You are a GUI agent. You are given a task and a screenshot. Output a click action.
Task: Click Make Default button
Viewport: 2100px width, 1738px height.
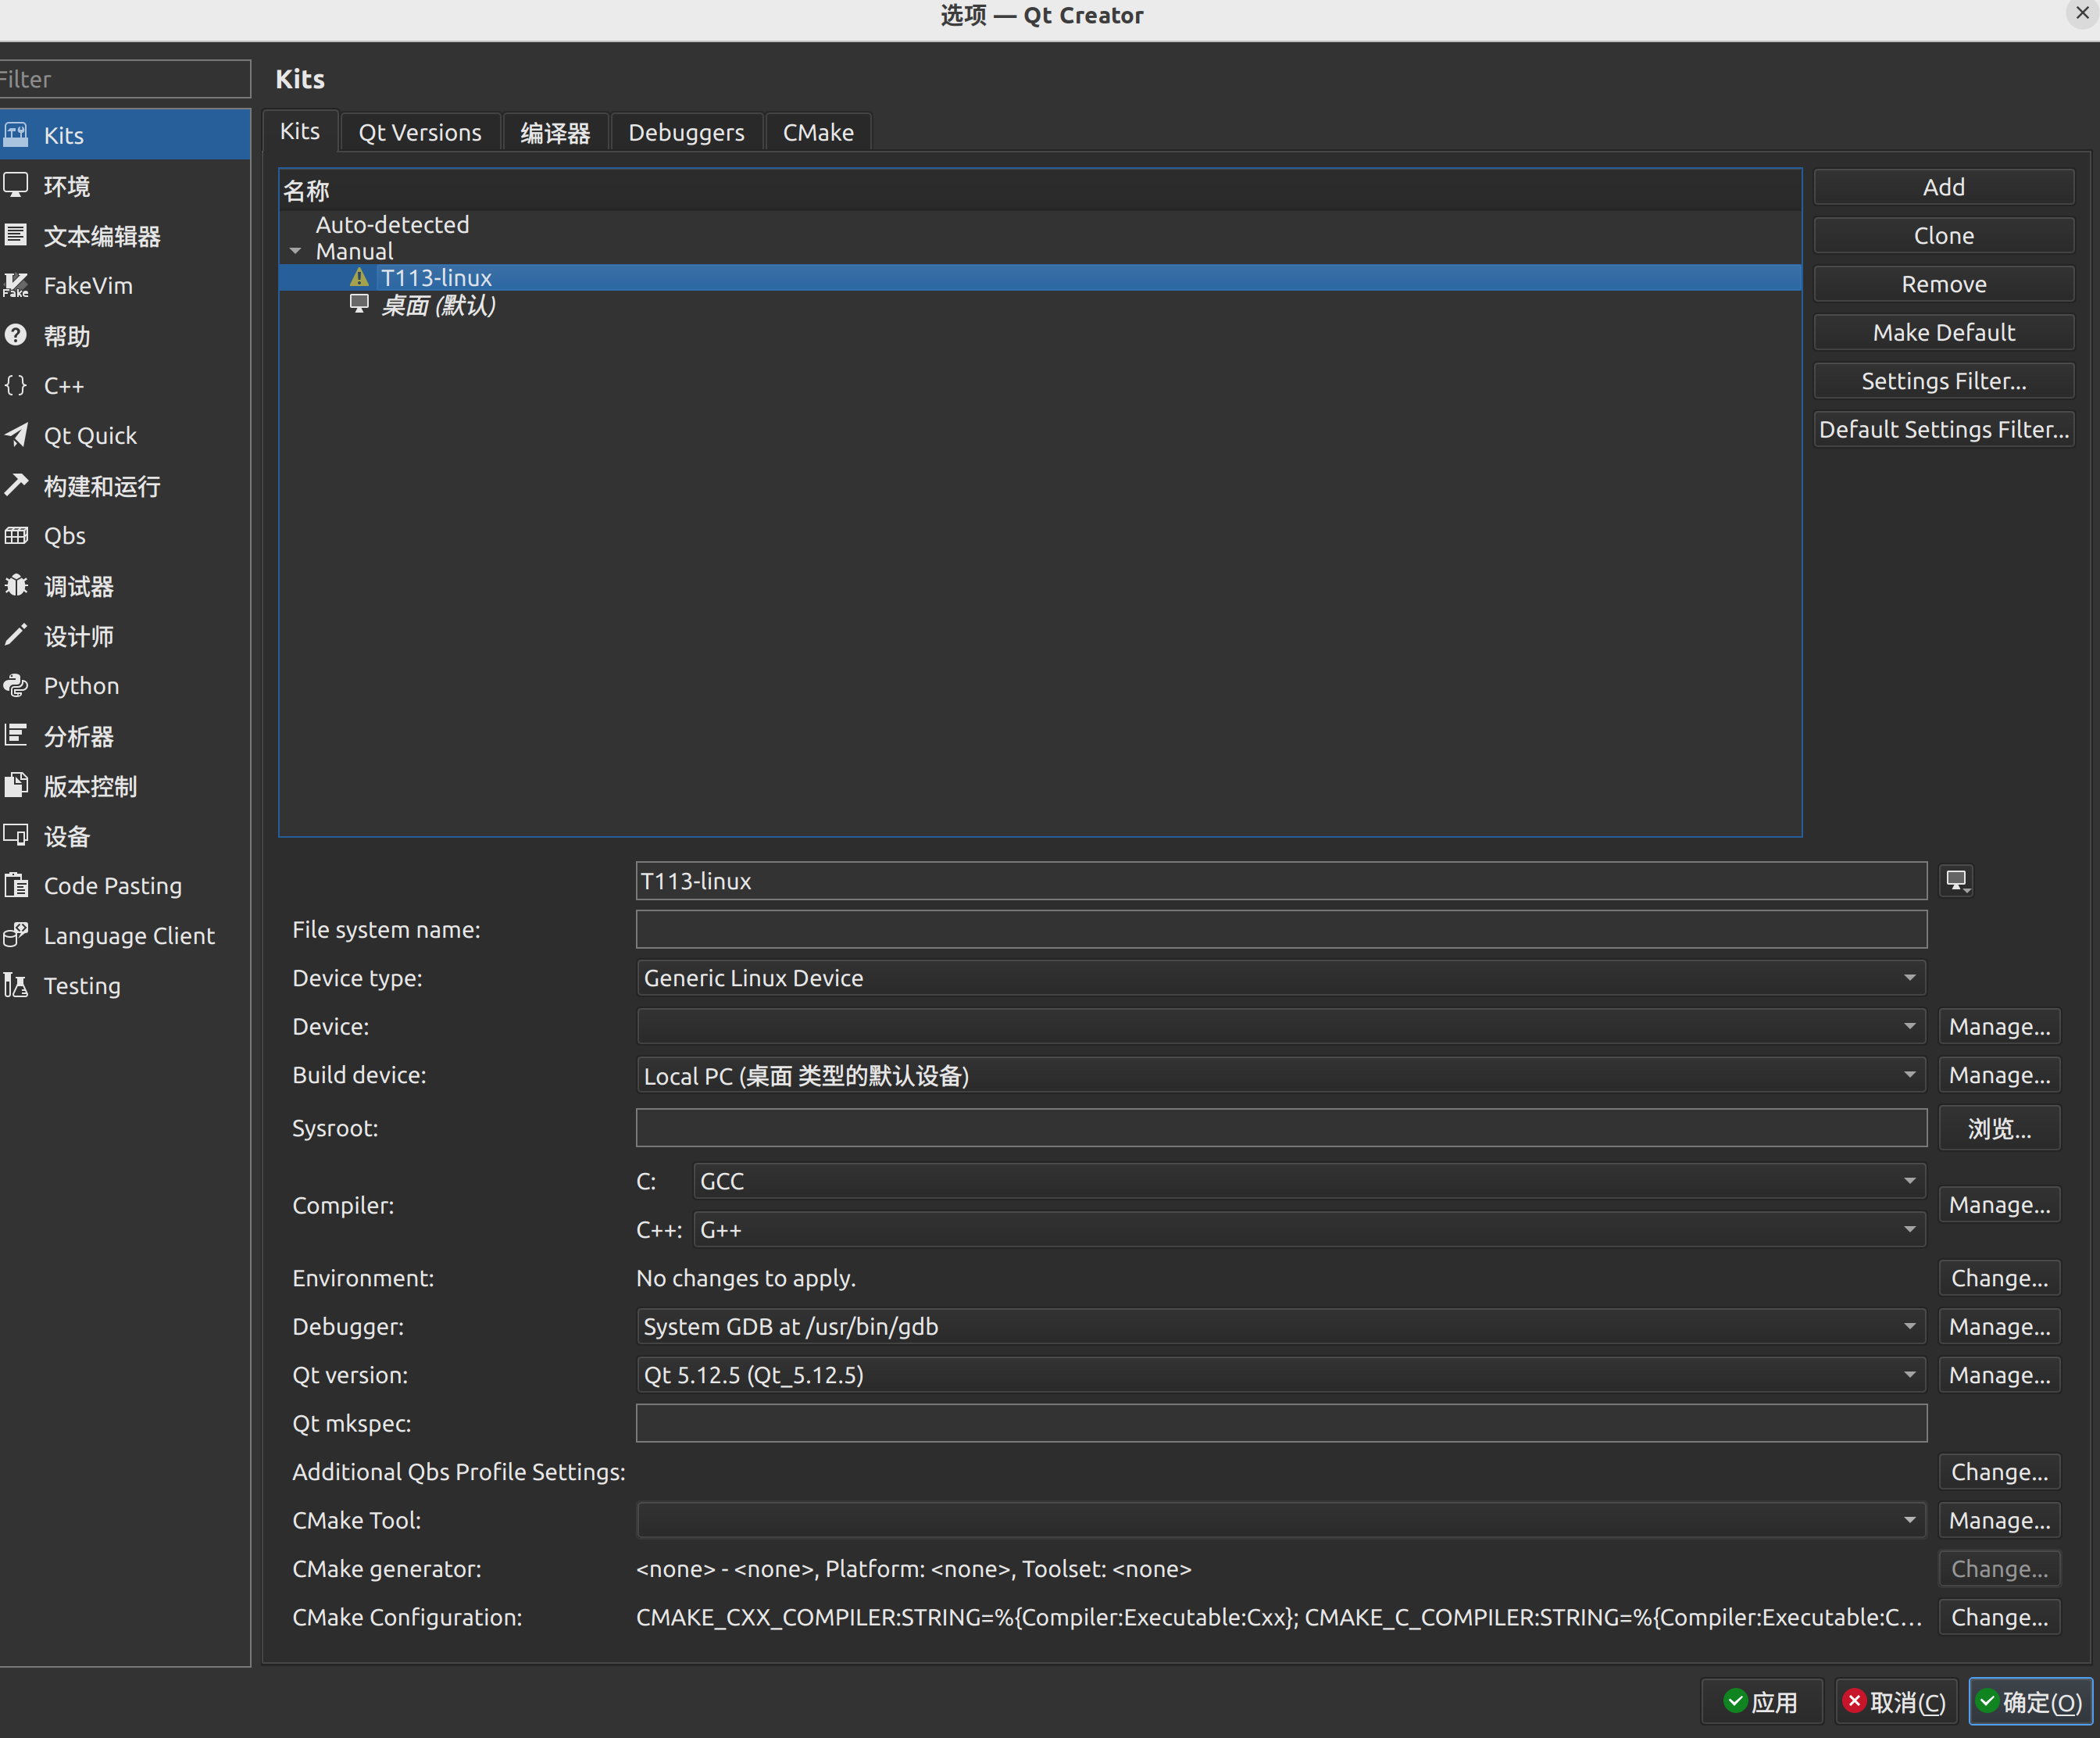[1943, 332]
